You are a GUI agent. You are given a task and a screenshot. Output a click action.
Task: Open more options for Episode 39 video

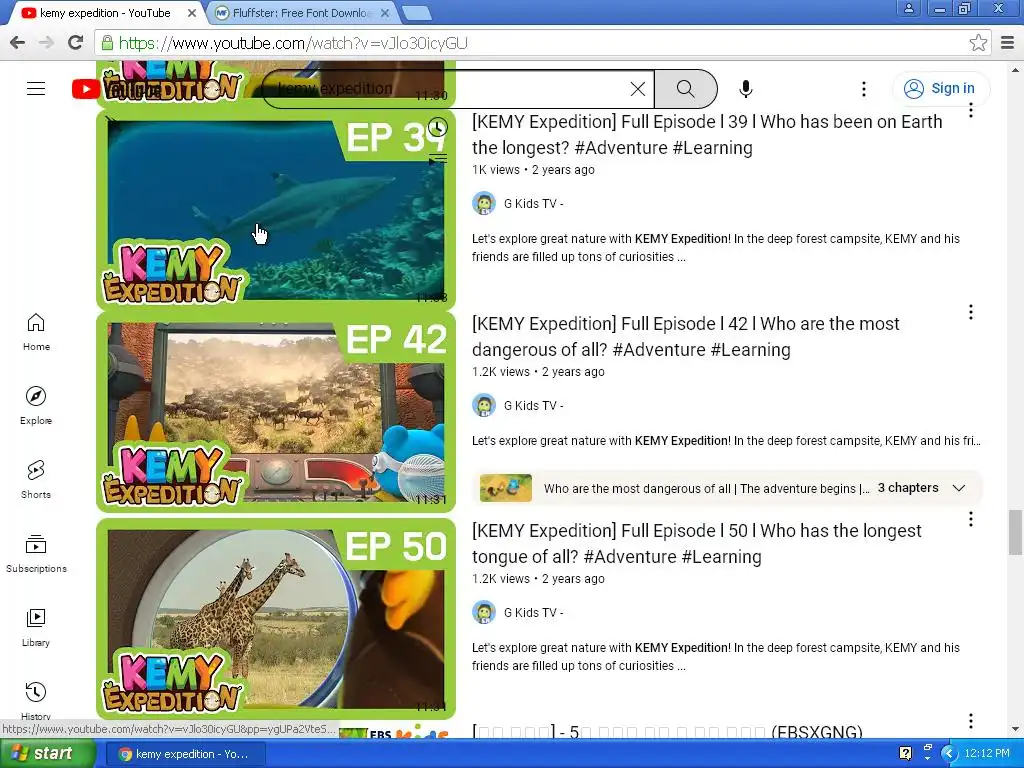[x=970, y=110]
